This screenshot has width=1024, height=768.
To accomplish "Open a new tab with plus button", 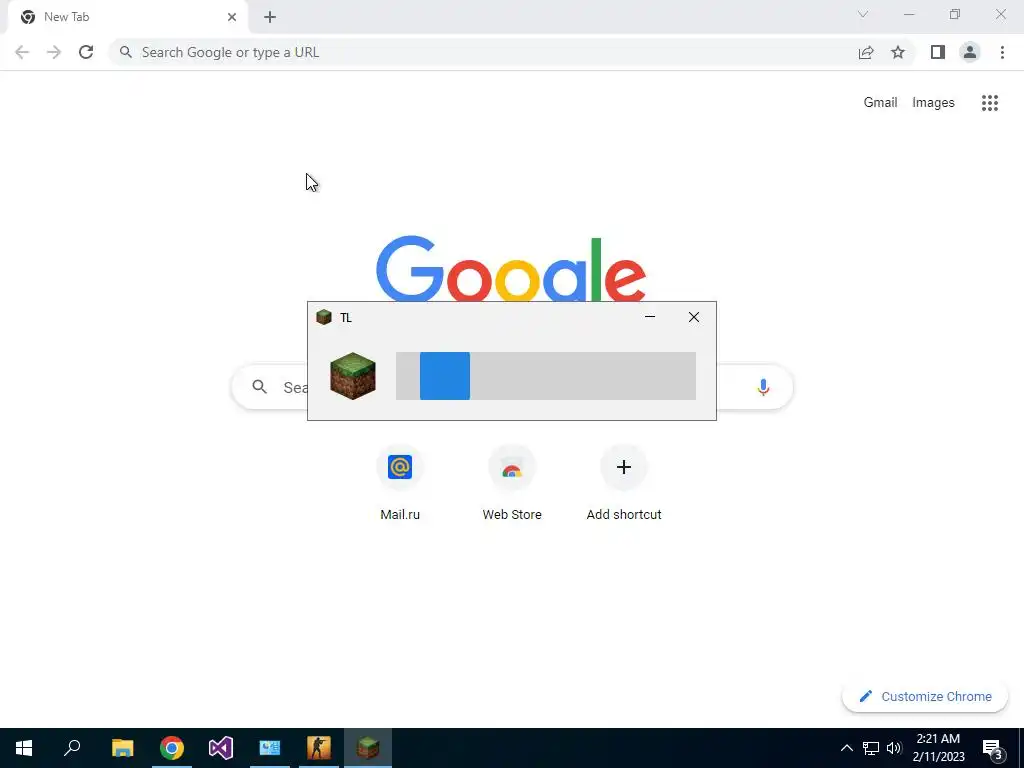I will pos(270,17).
